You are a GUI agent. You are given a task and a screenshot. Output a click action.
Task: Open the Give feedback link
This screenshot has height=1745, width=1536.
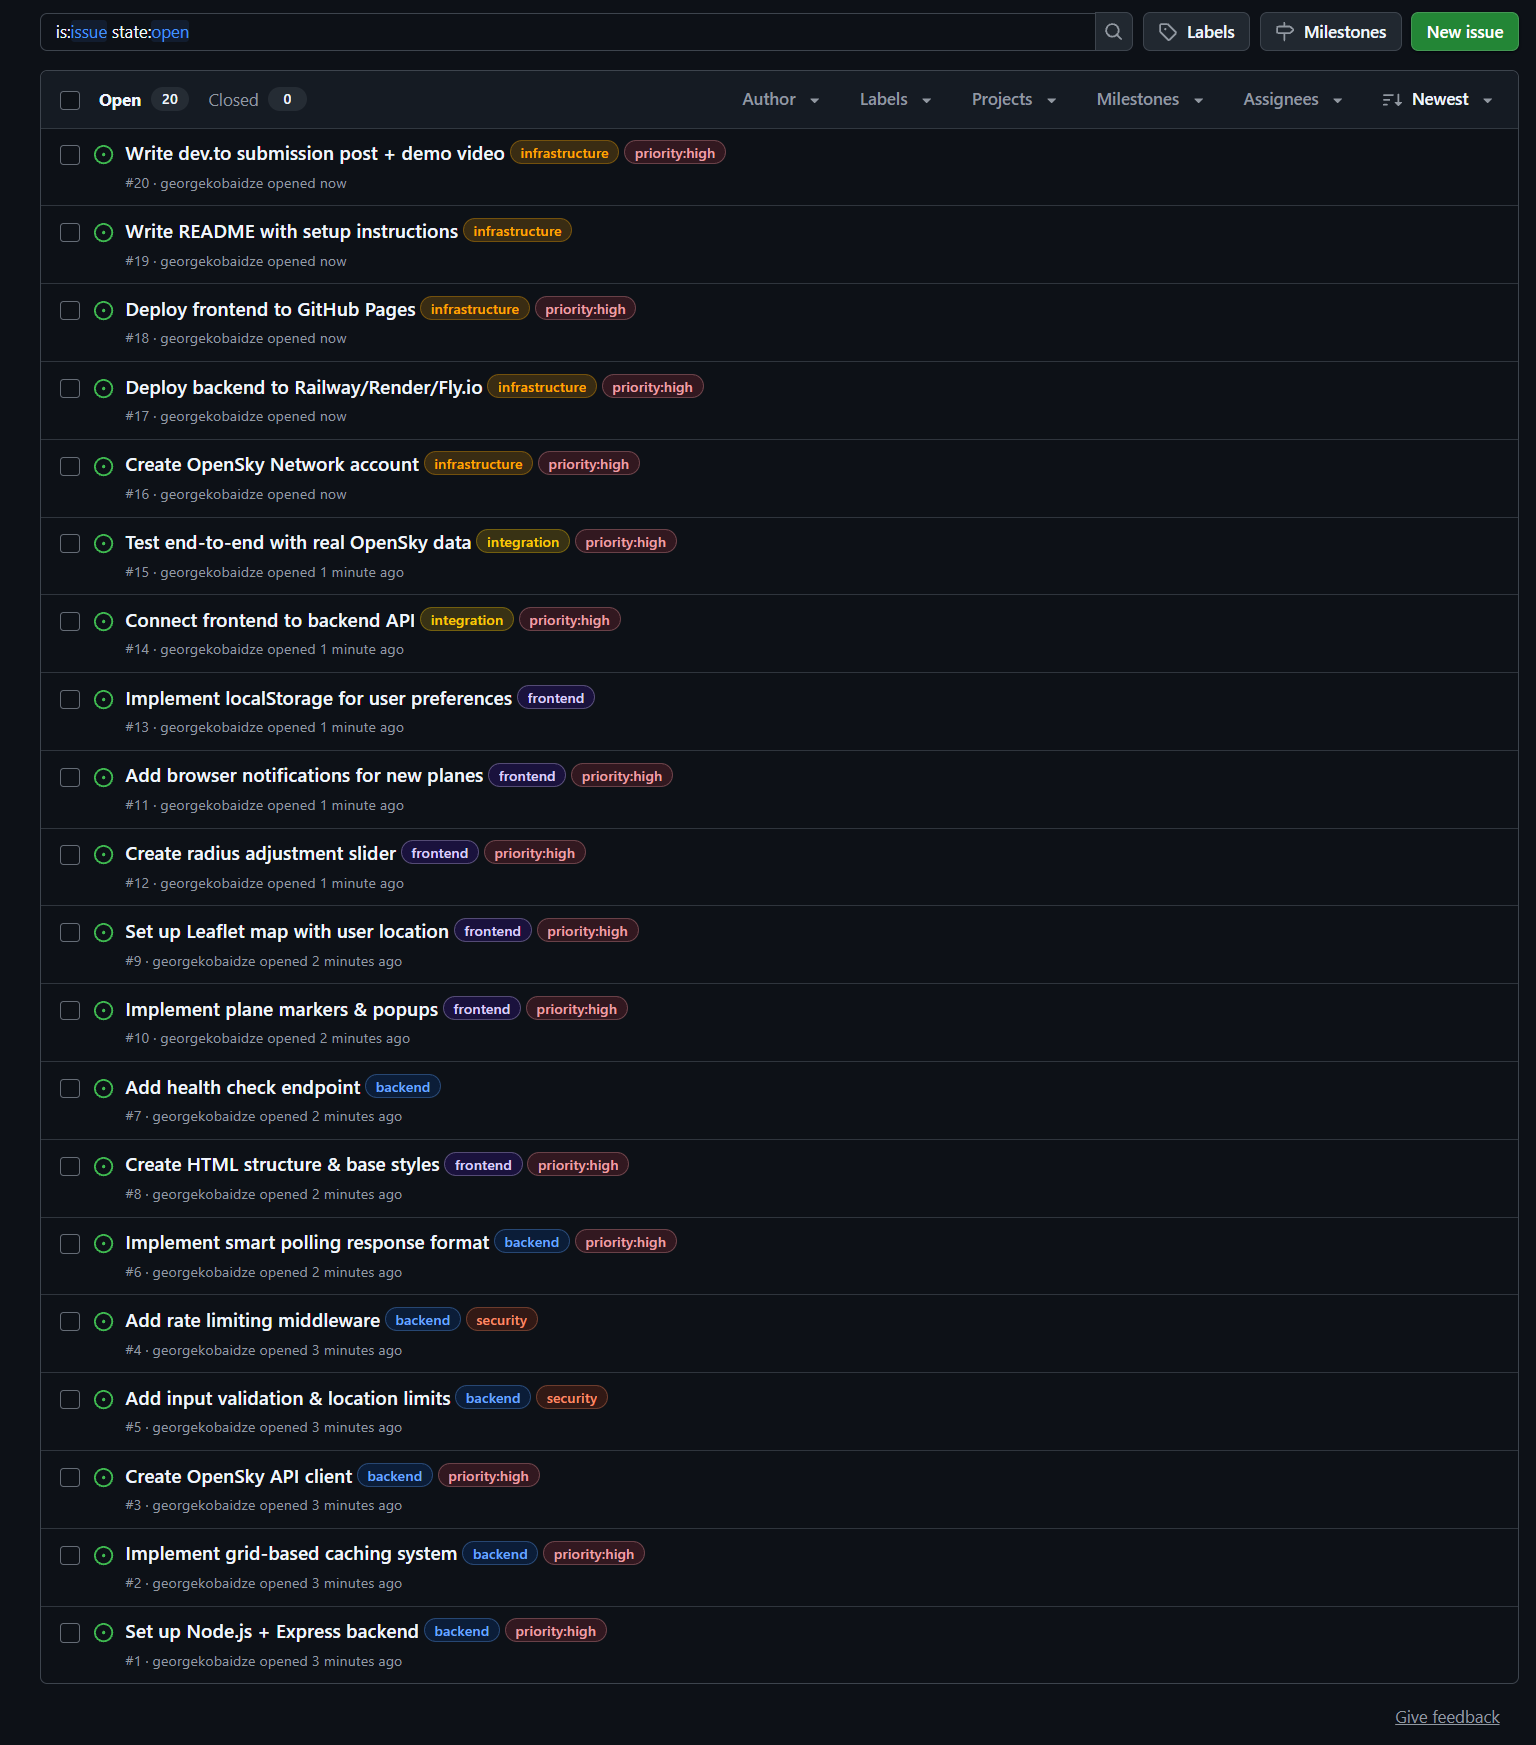1447,1717
